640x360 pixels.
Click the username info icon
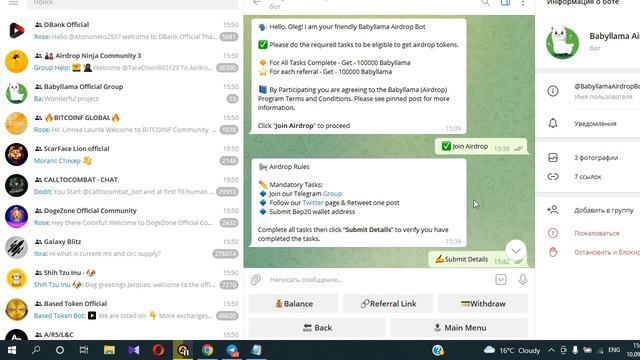click(x=553, y=91)
